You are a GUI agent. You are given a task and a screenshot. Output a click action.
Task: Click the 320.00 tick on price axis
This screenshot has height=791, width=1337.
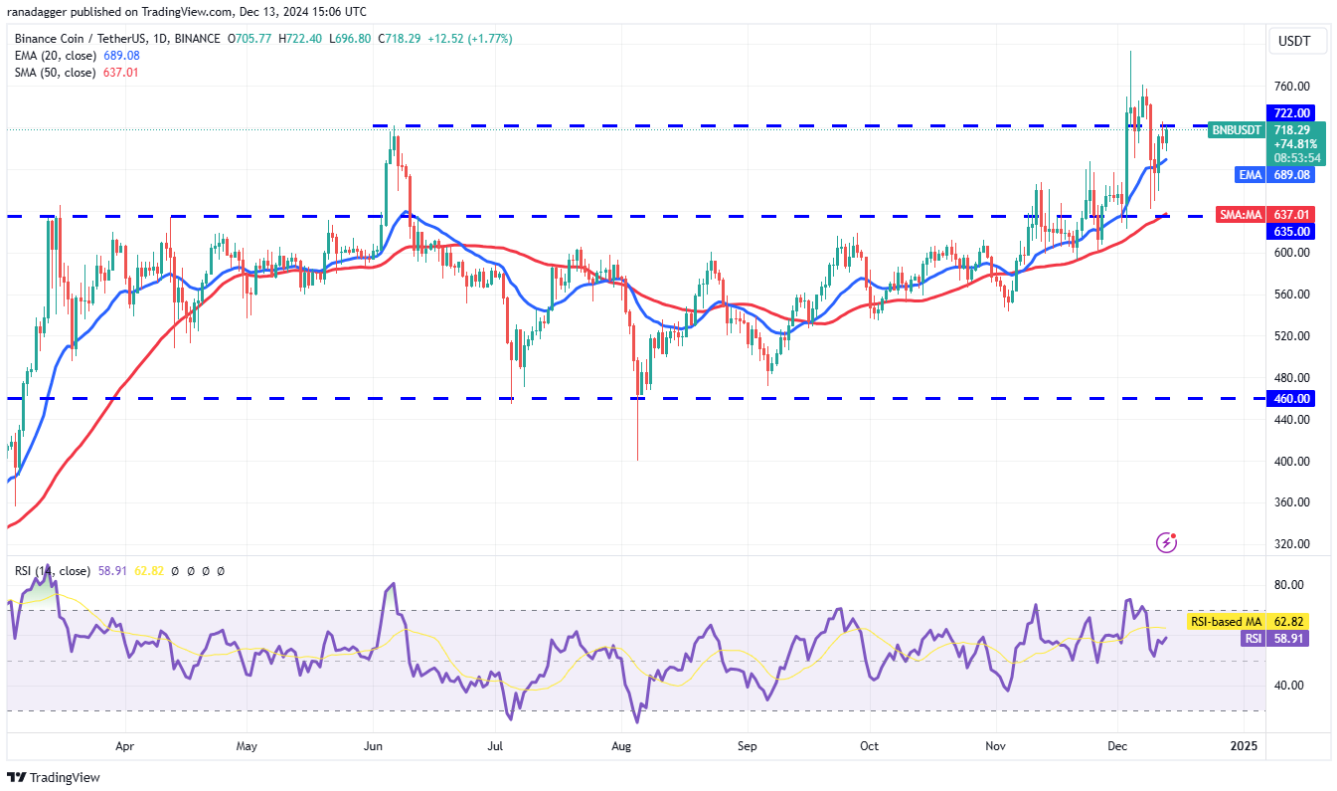(x=1290, y=544)
